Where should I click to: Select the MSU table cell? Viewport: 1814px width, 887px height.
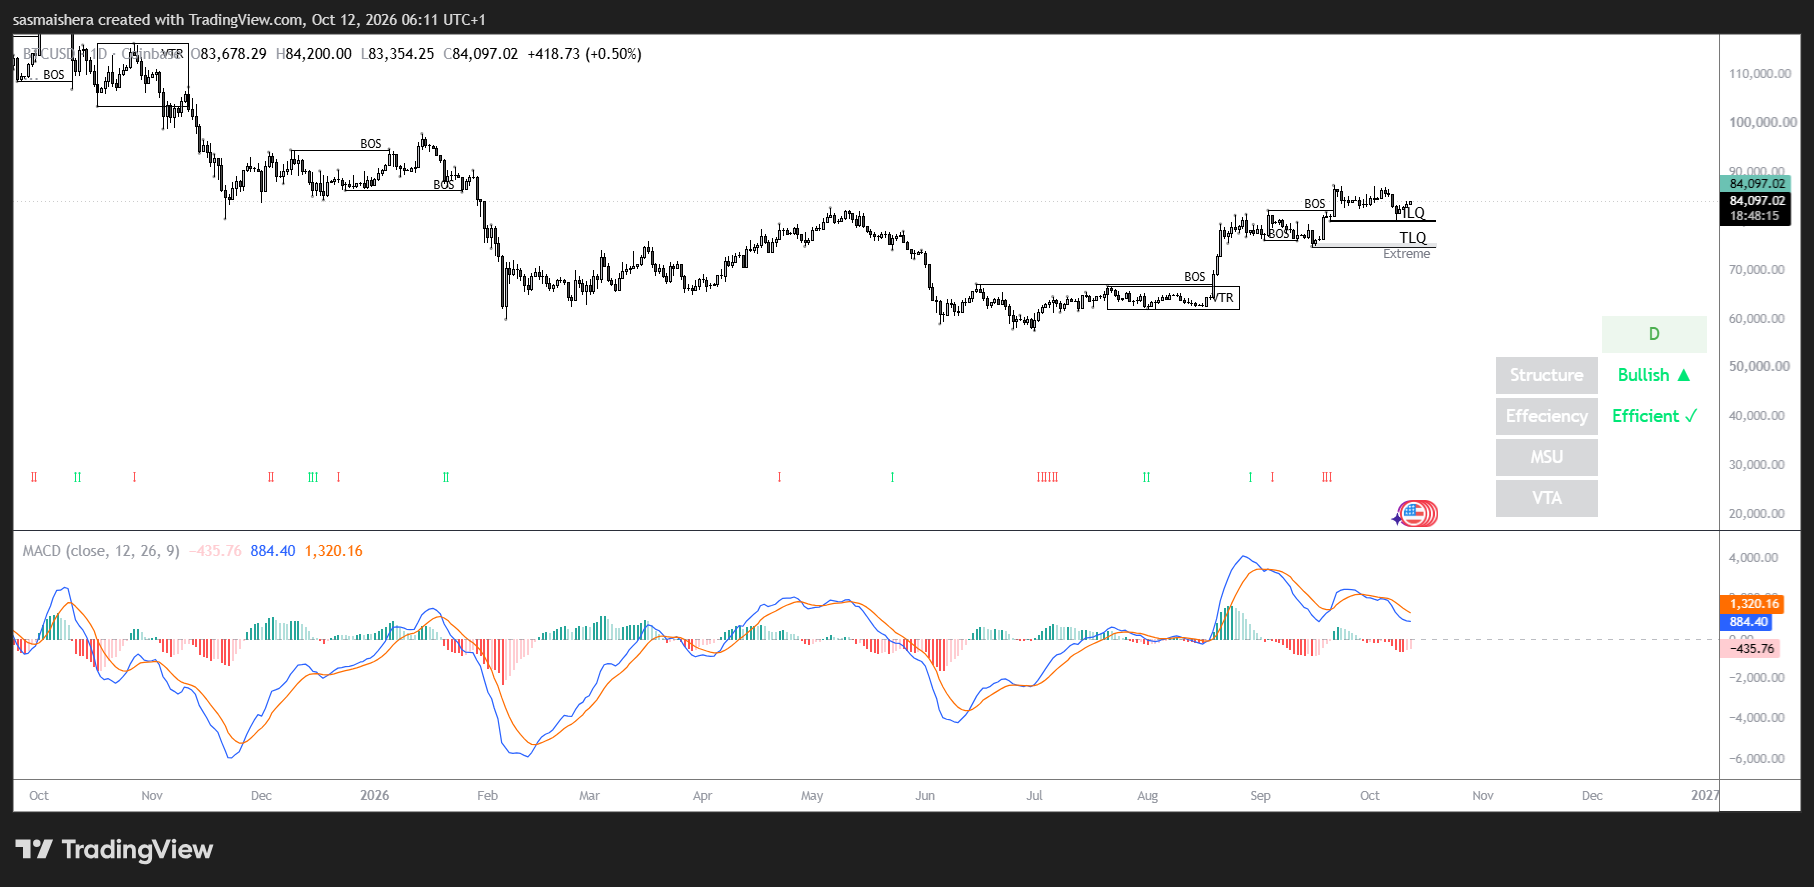coord(1546,457)
